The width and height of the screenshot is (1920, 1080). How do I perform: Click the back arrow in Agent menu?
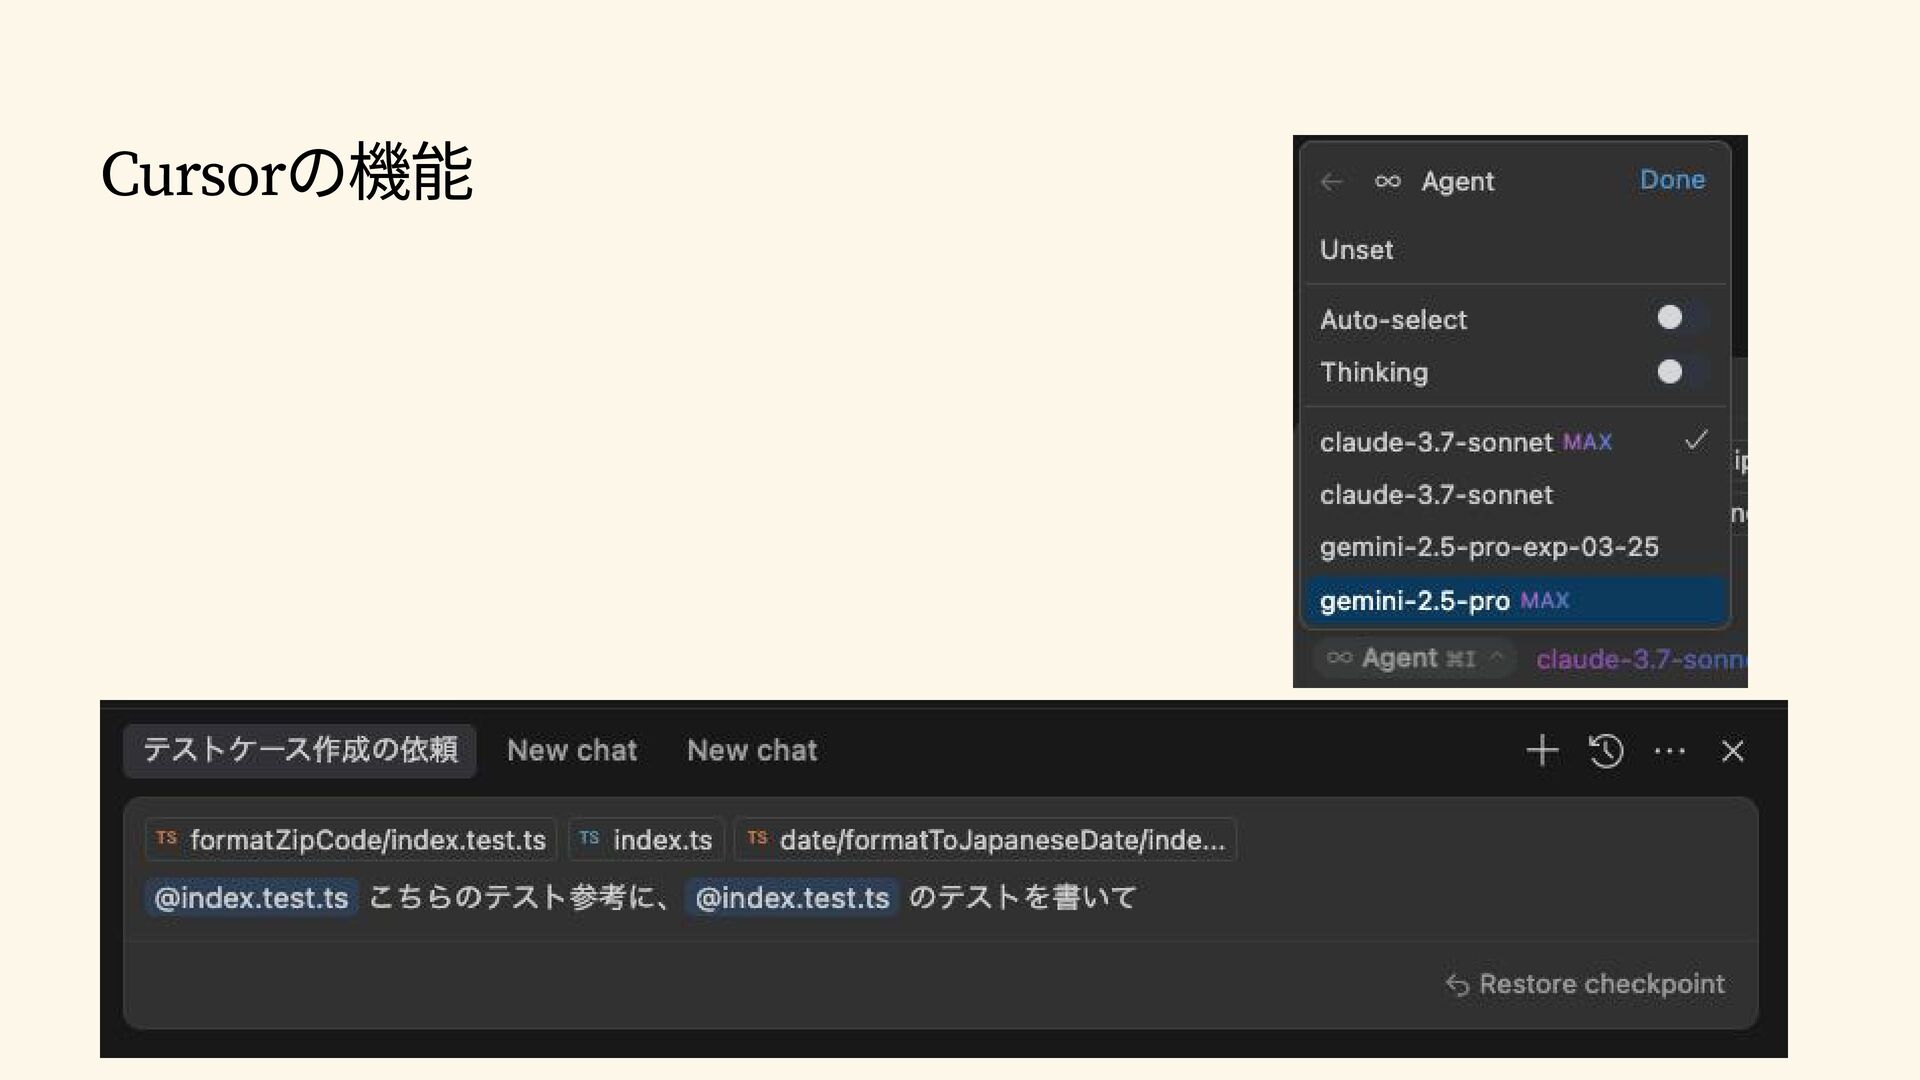coord(1331,182)
